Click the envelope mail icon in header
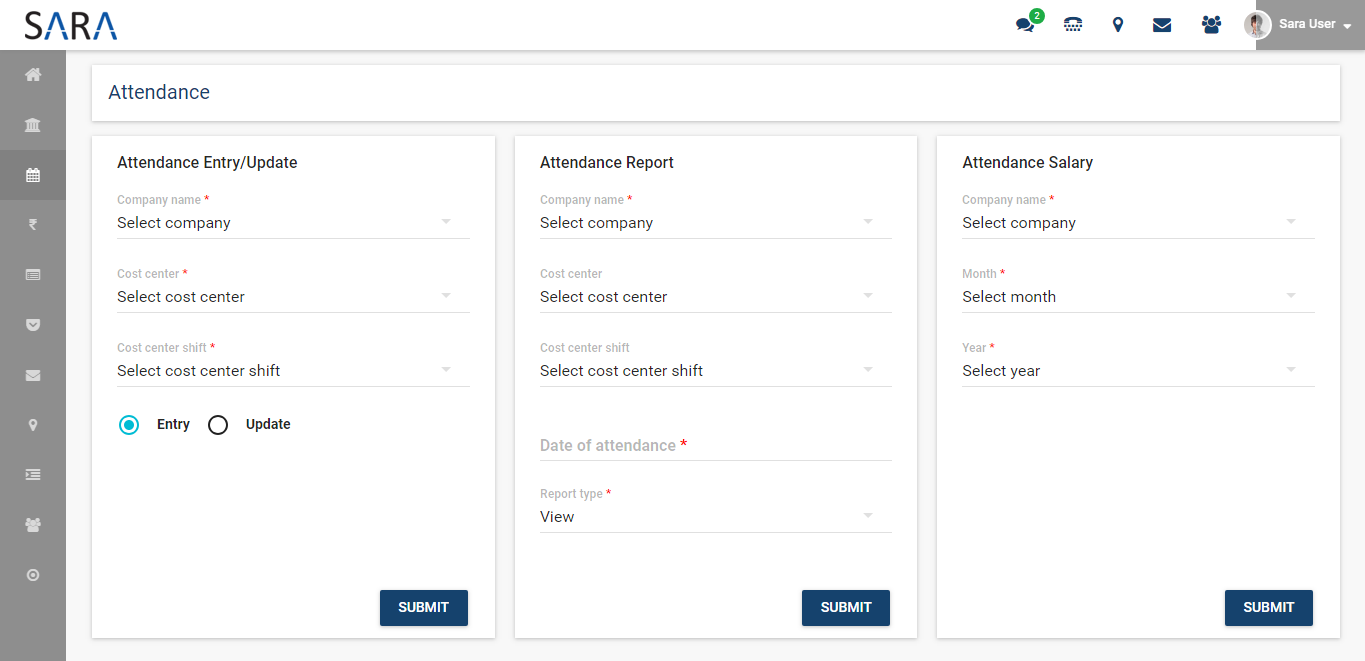This screenshot has height=661, width=1365. coord(1162,25)
